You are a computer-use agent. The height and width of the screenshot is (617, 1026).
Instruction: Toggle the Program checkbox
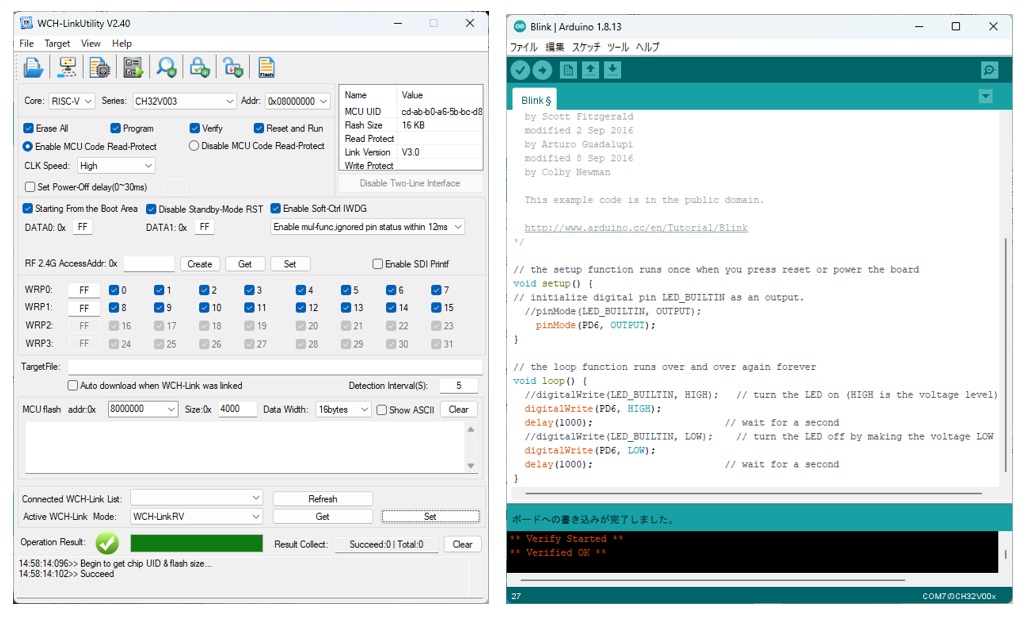pyautogui.click(x=115, y=128)
